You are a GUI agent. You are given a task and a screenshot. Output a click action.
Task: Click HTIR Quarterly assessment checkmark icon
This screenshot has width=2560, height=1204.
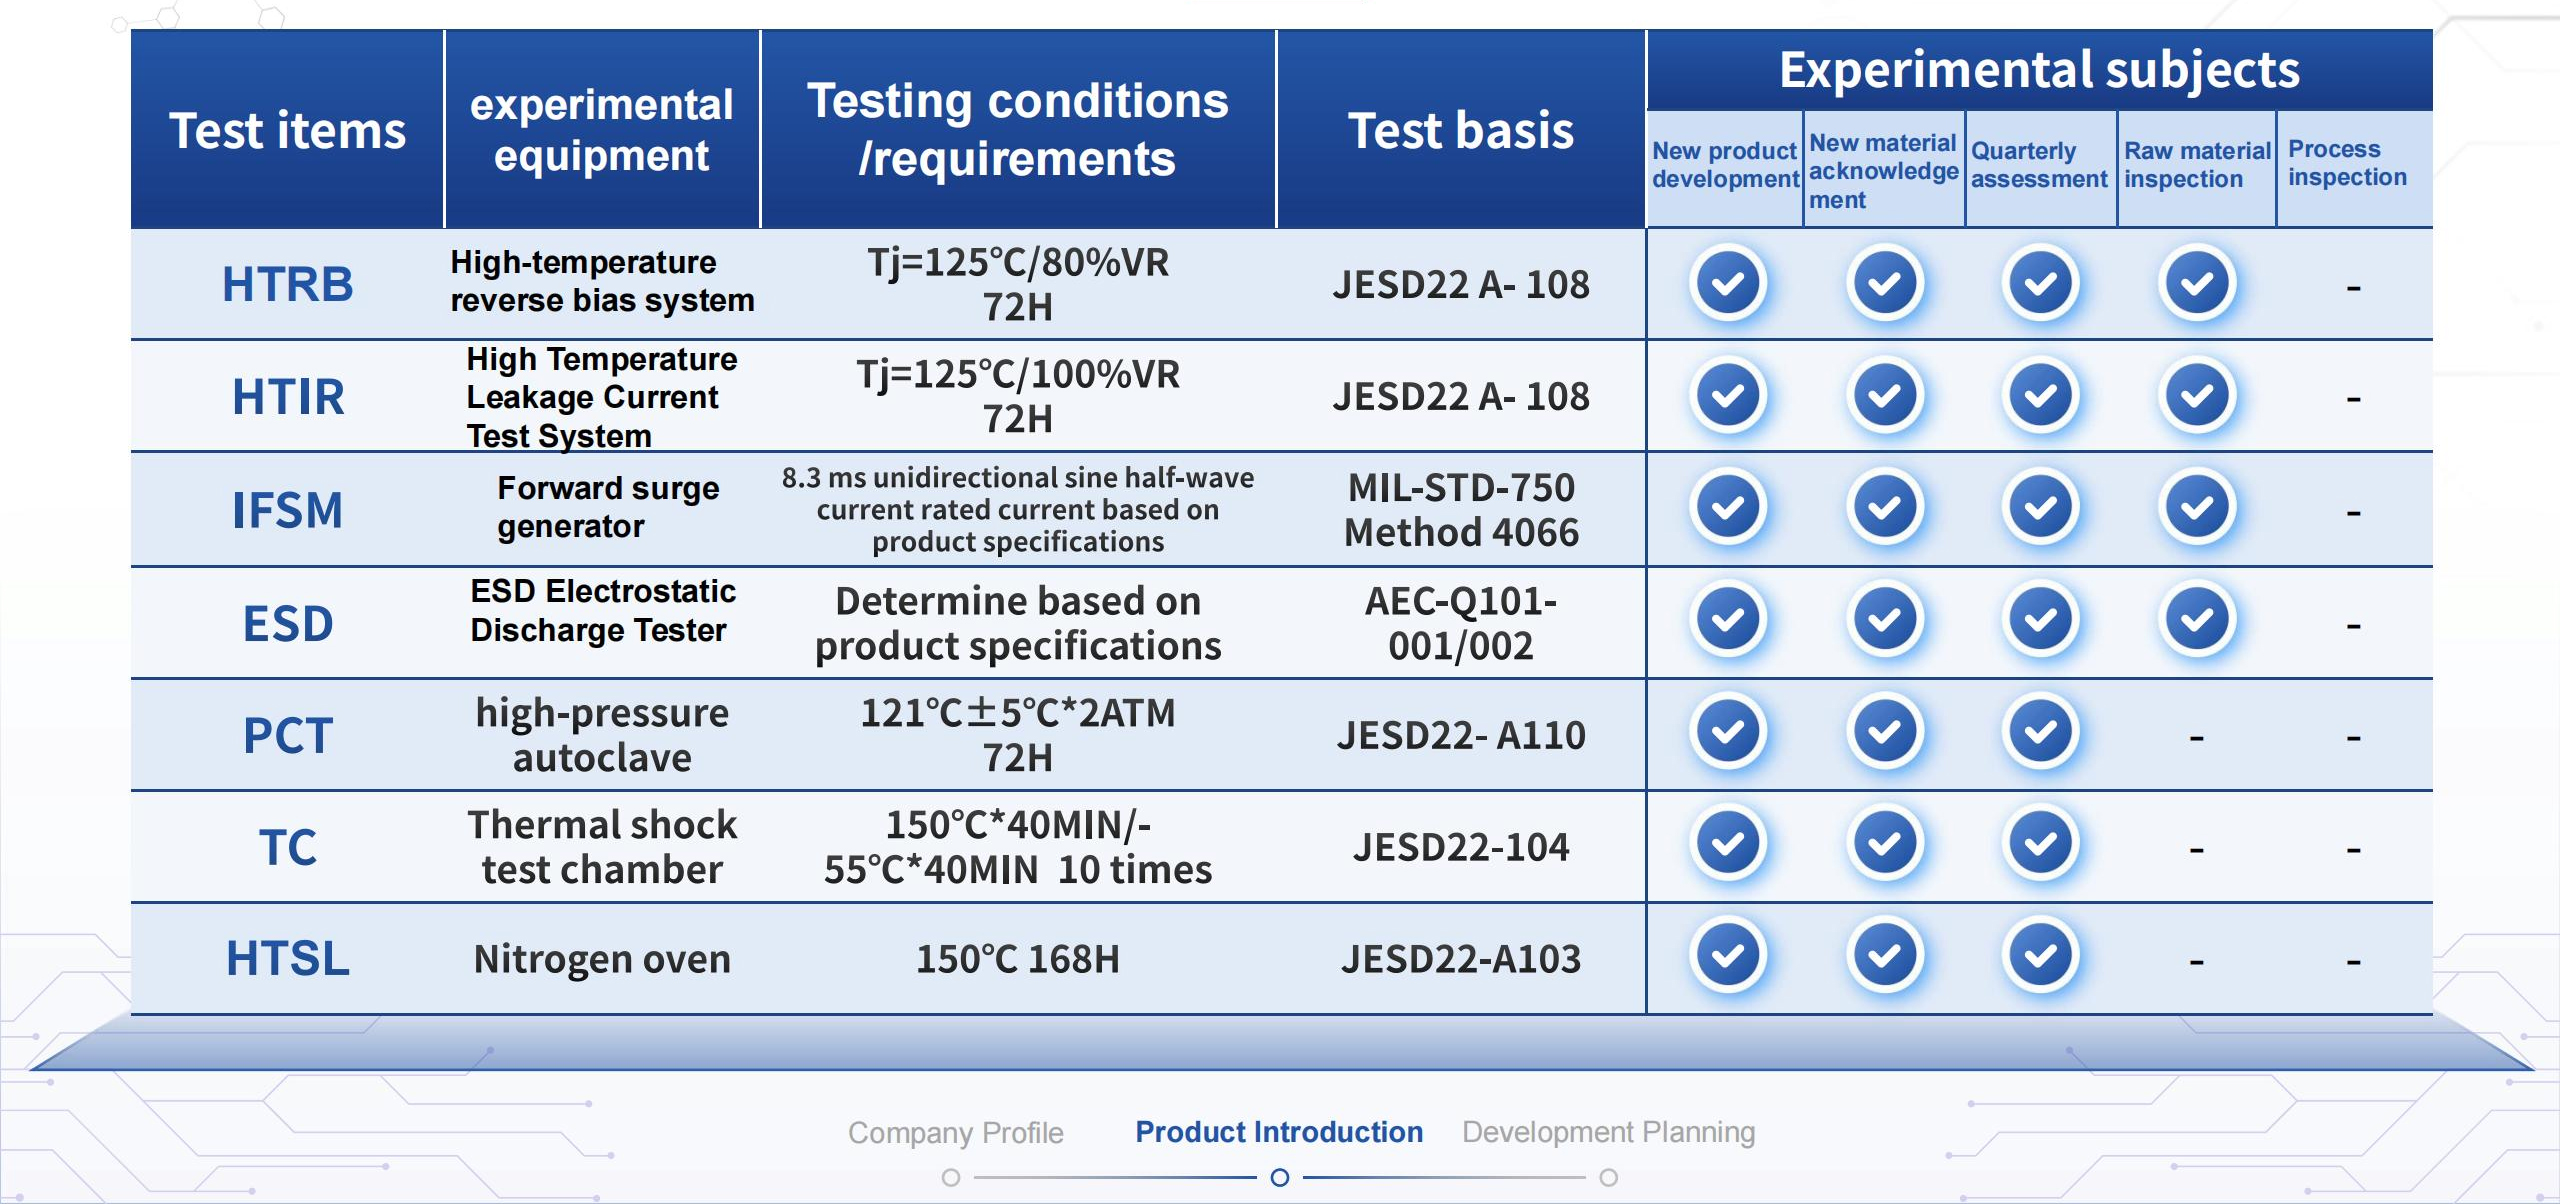pyautogui.click(x=2040, y=396)
